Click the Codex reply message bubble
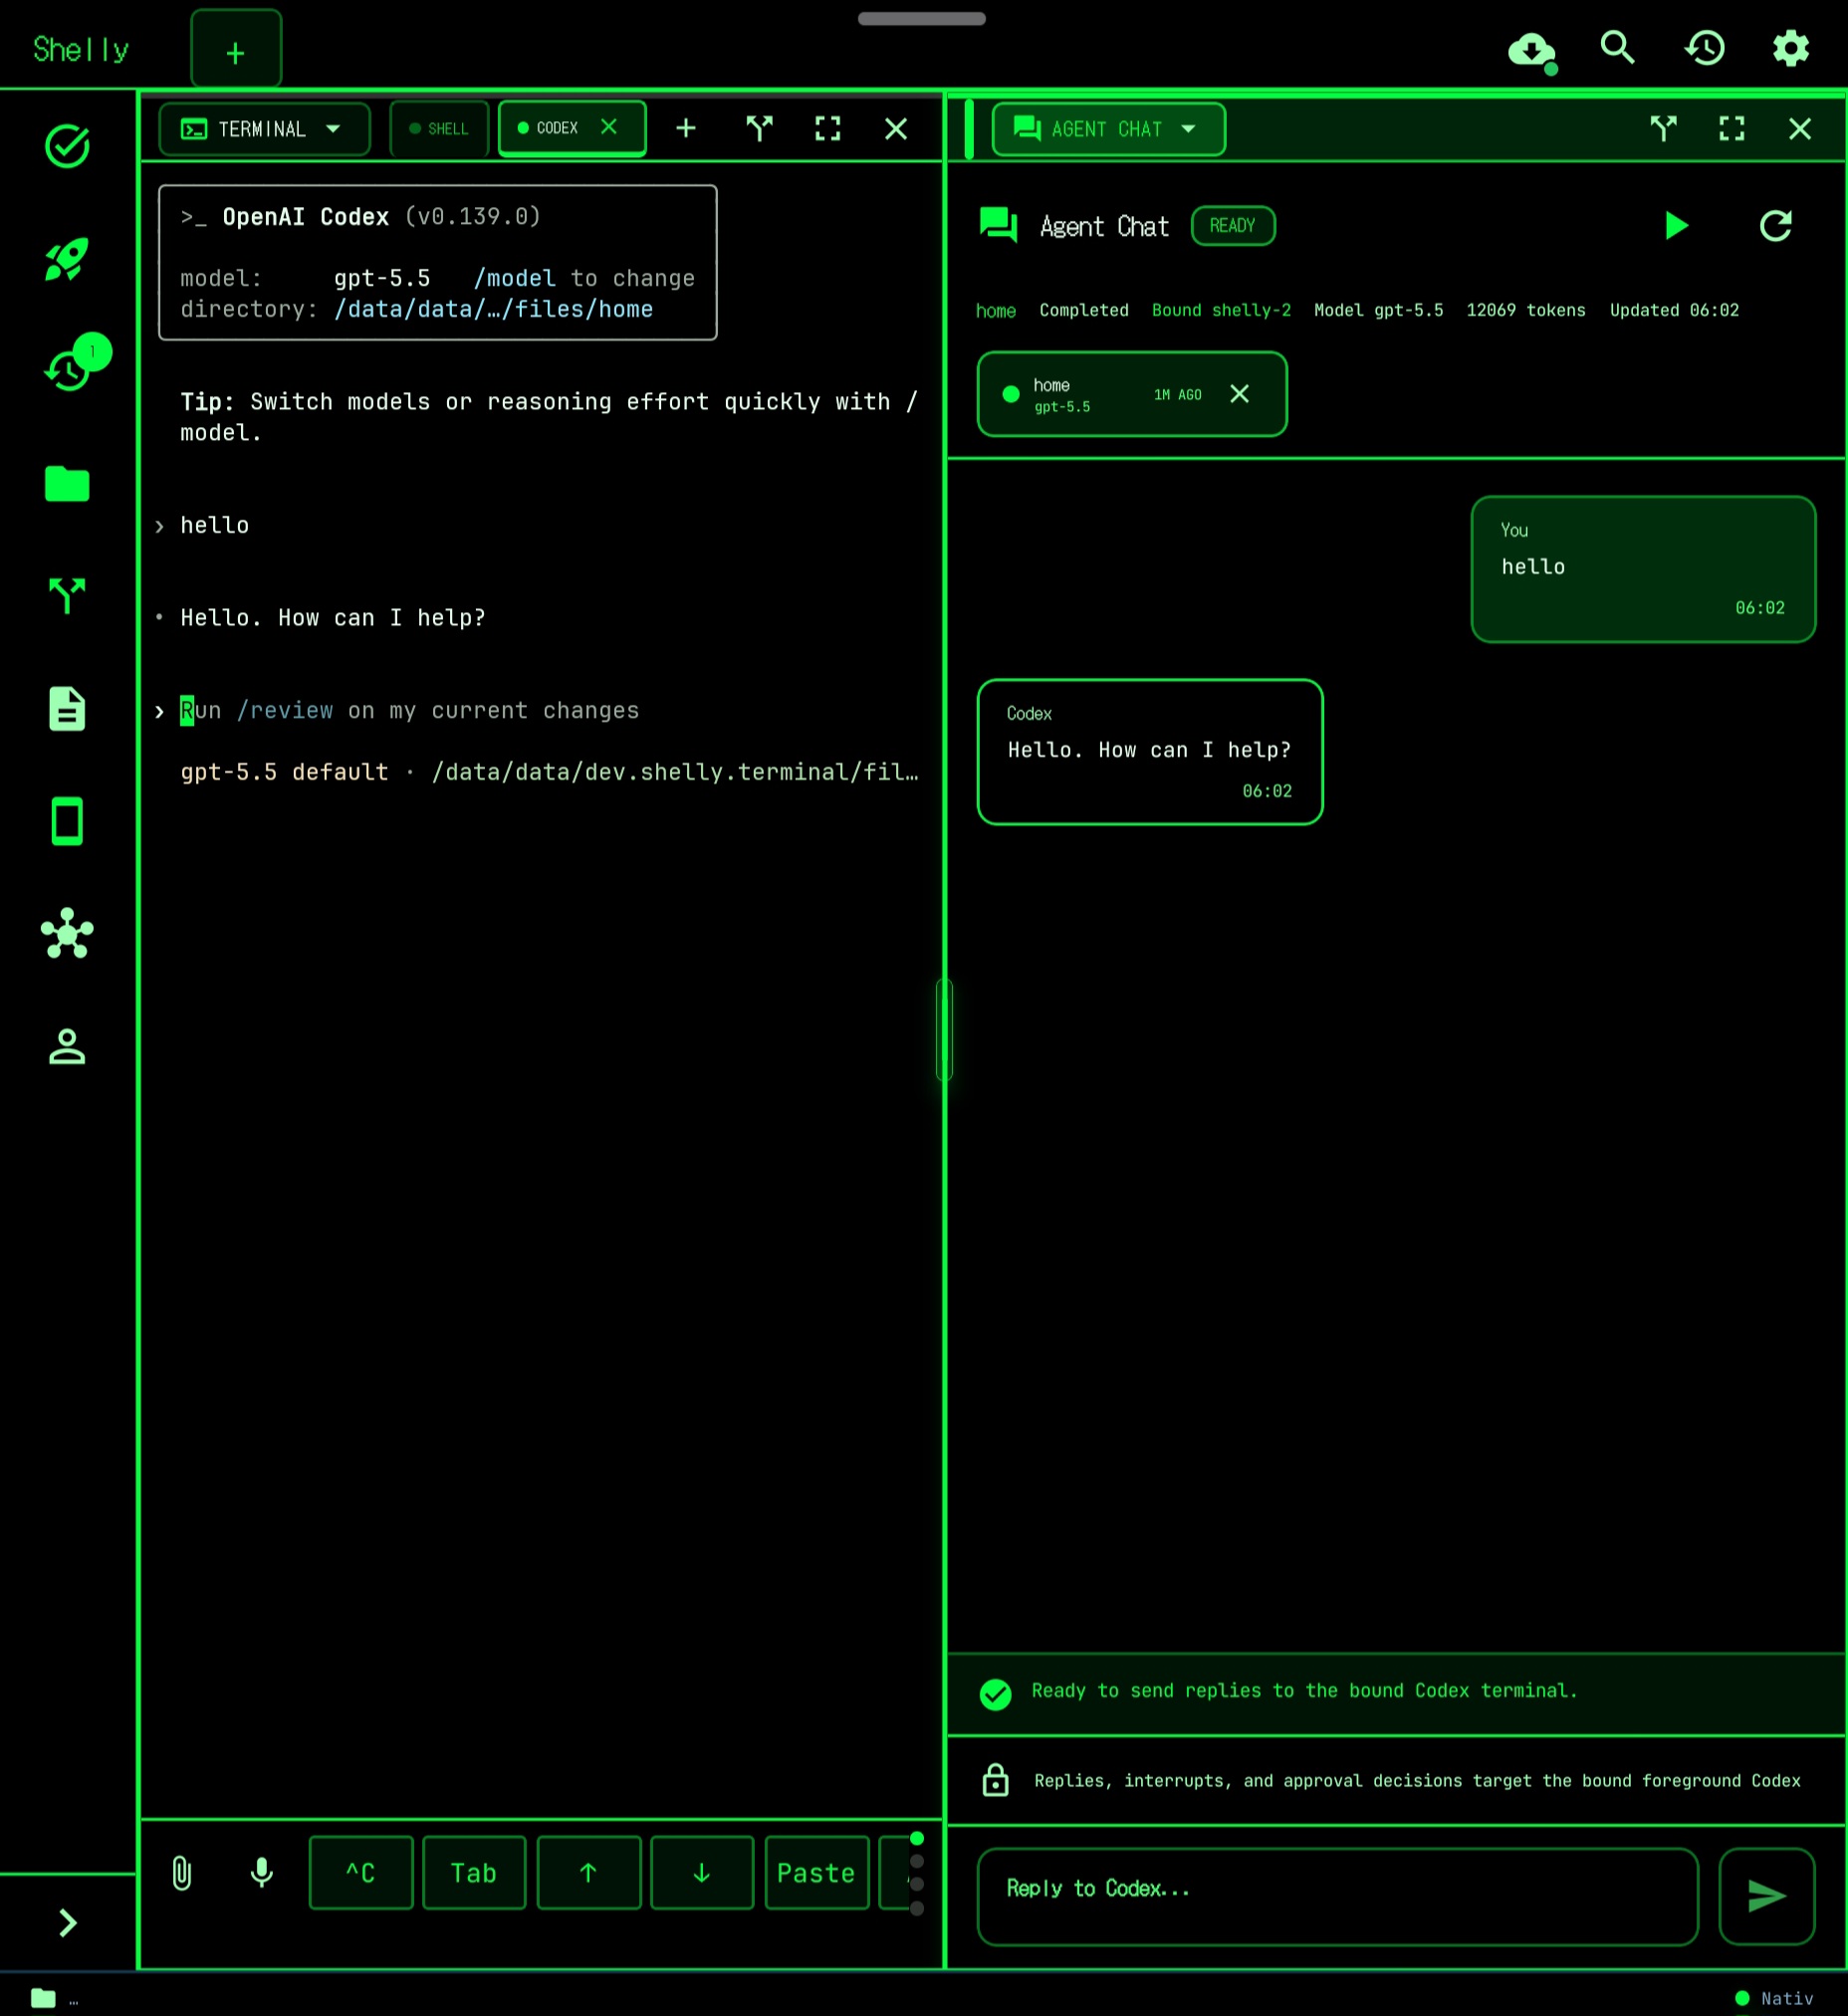This screenshot has width=1848, height=2016. [1150, 752]
